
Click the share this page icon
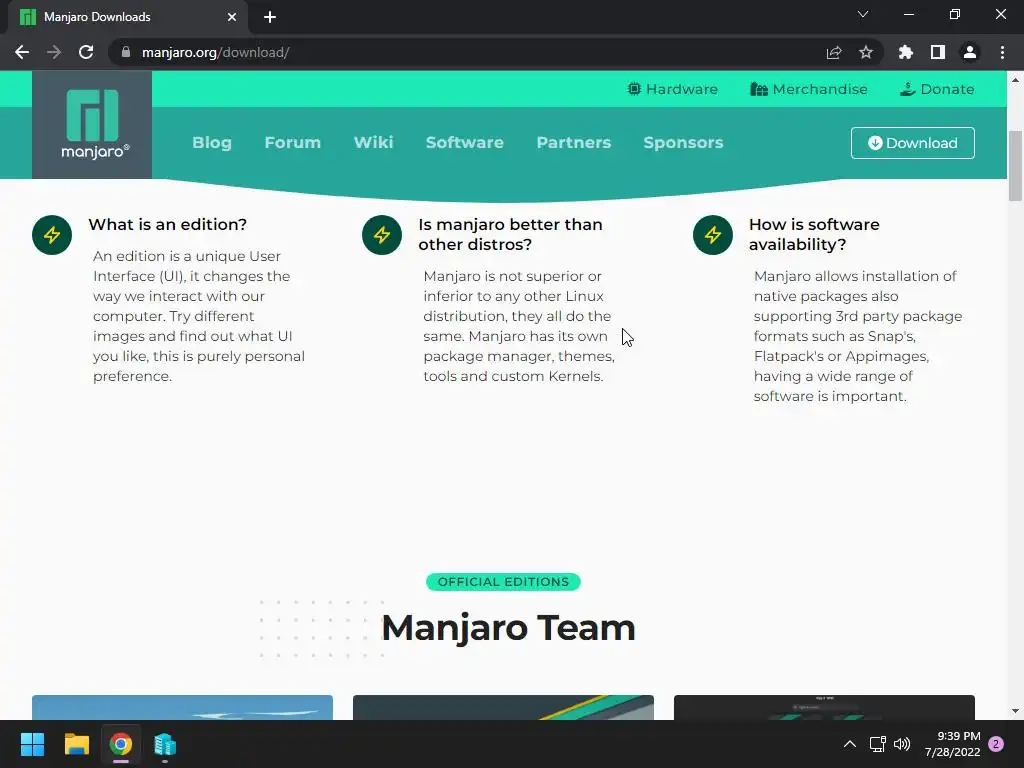pyautogui.click(x=834, y=52)
